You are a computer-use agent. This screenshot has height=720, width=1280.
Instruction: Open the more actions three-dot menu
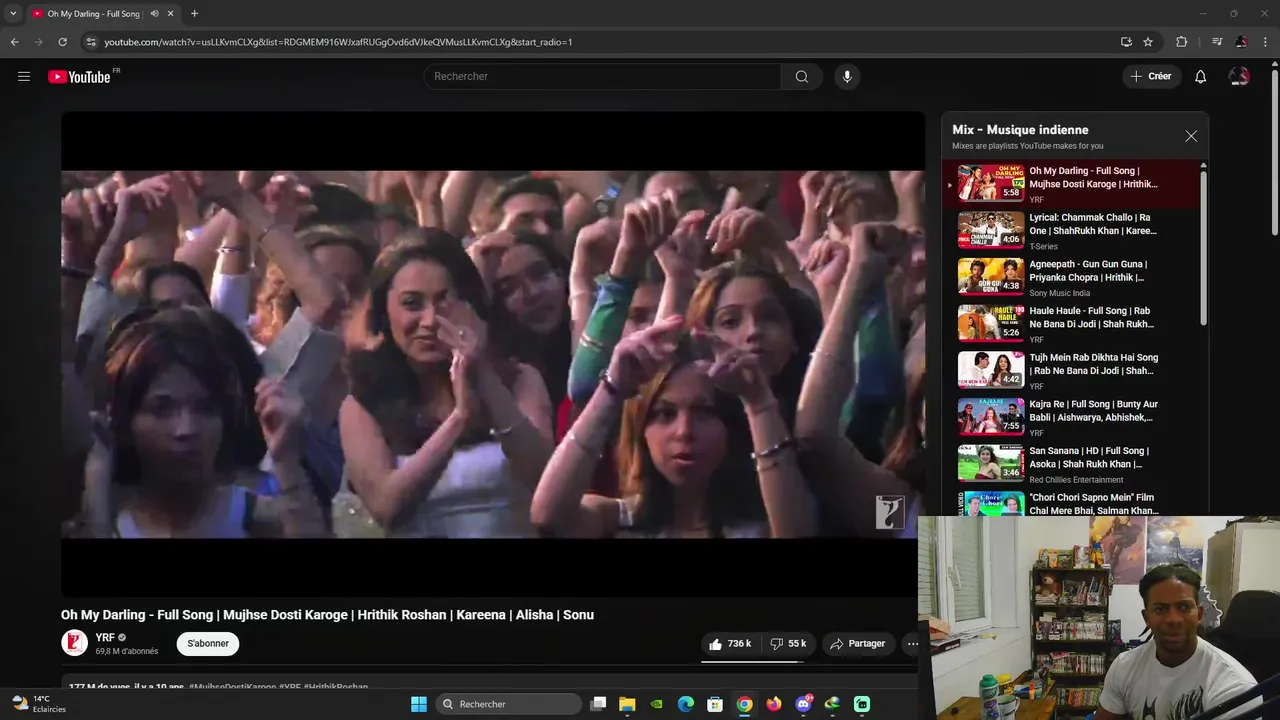coord(912,644)
